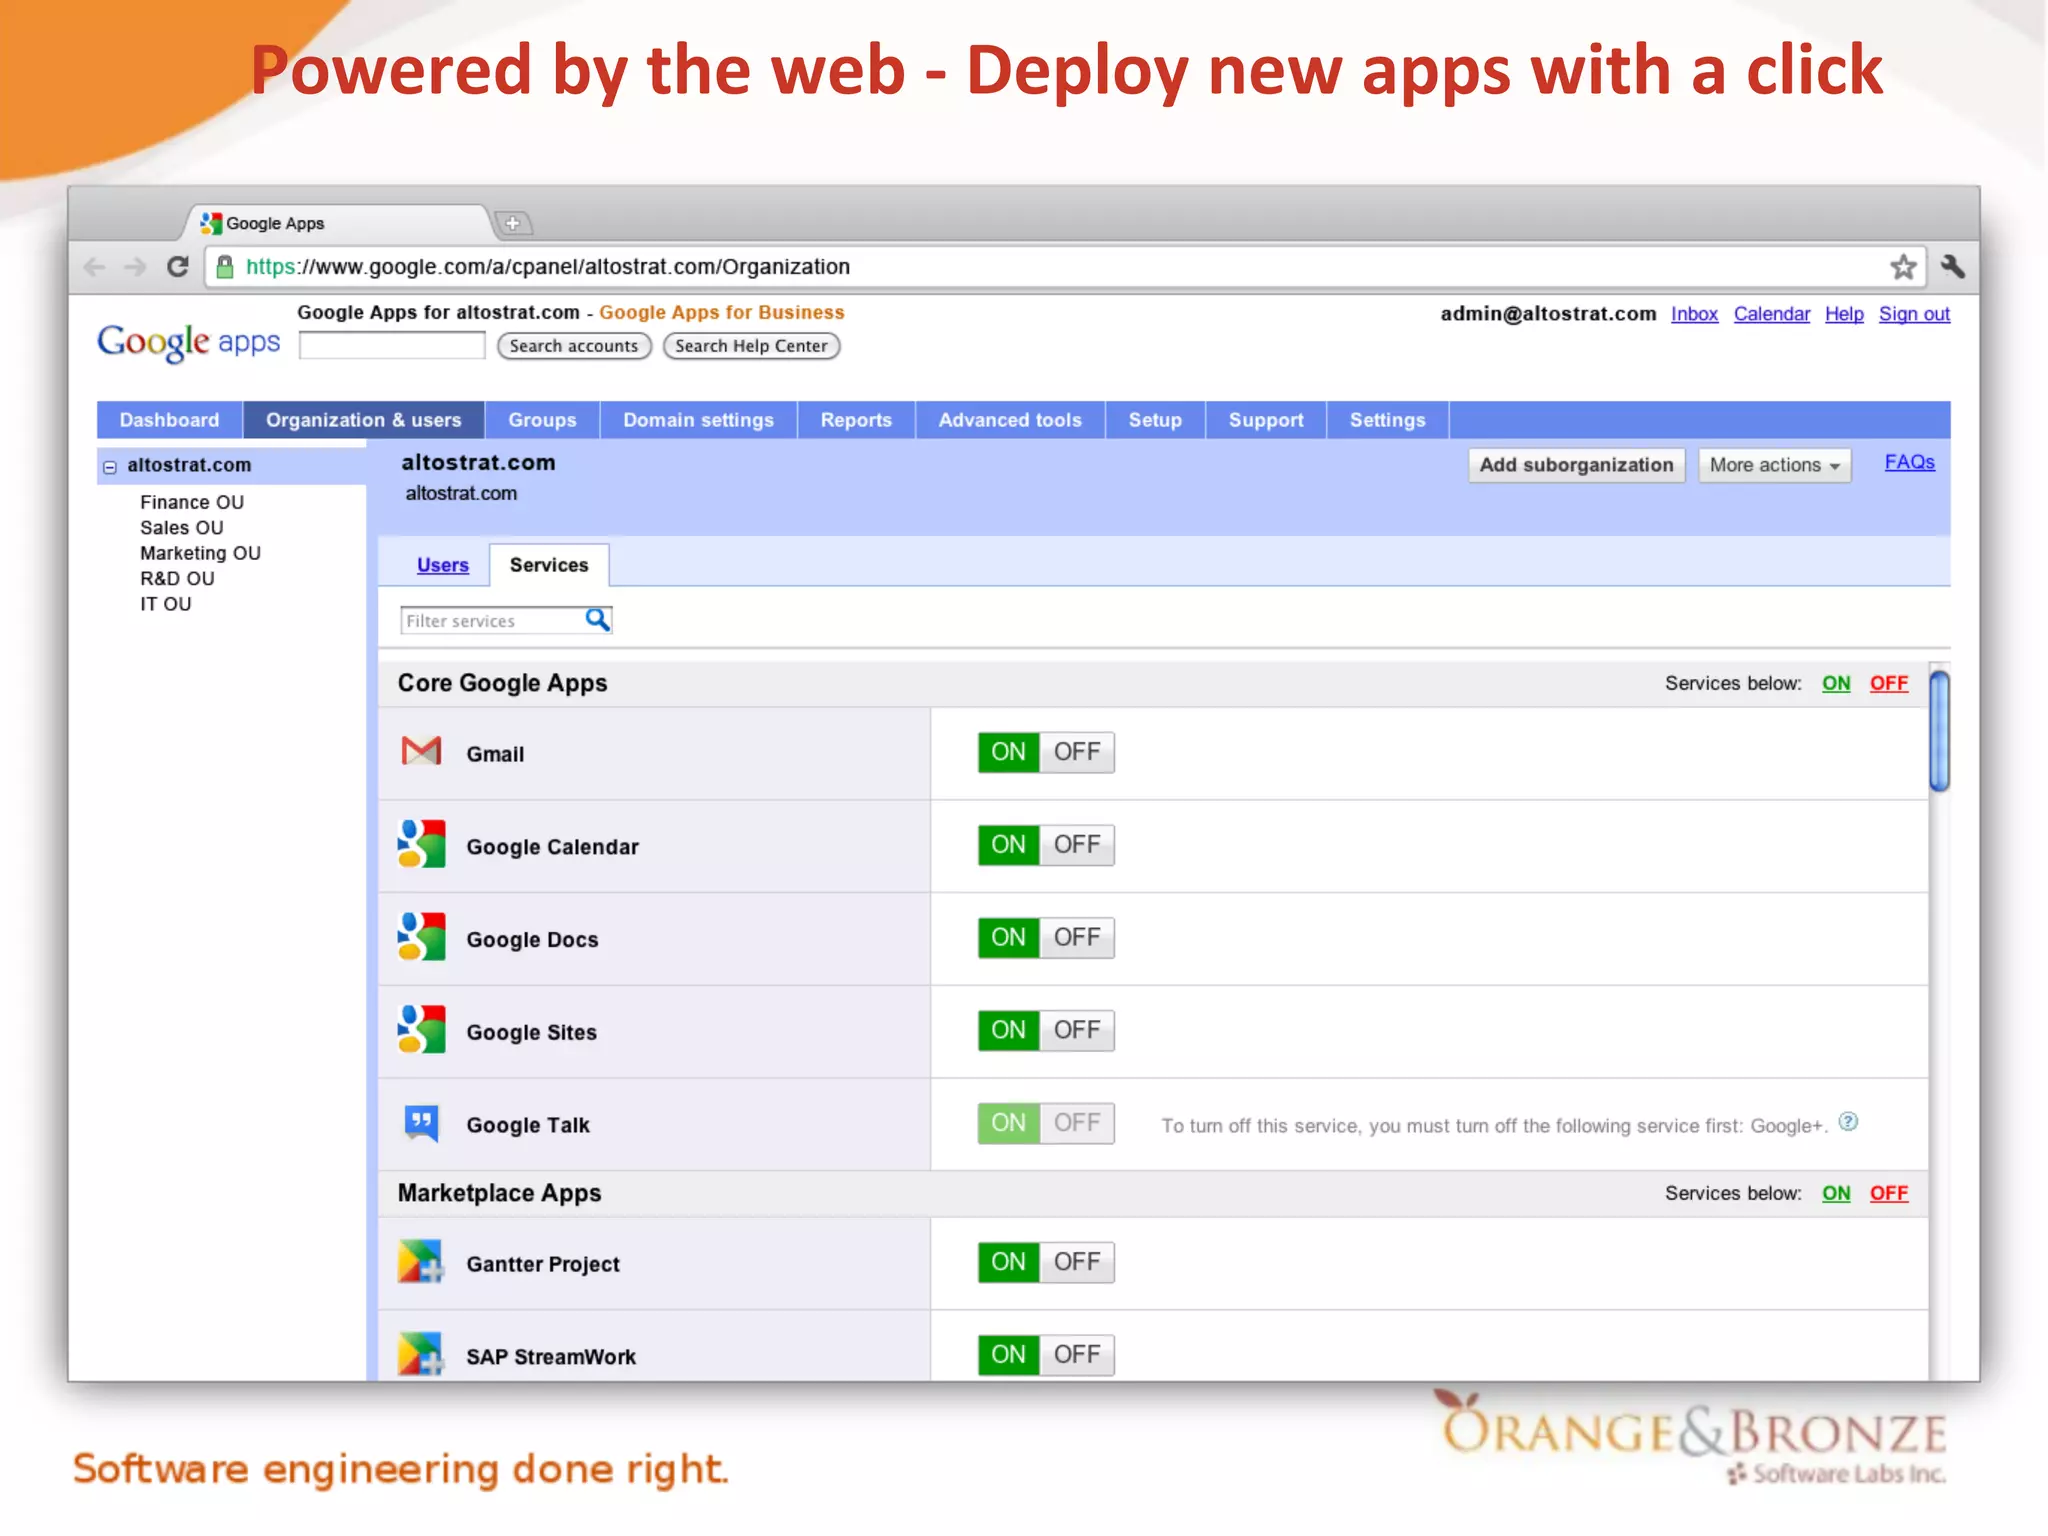Click the Google Talk chat icon
This screenshot has height=1536, width=2048.
tap(421, 1123)
